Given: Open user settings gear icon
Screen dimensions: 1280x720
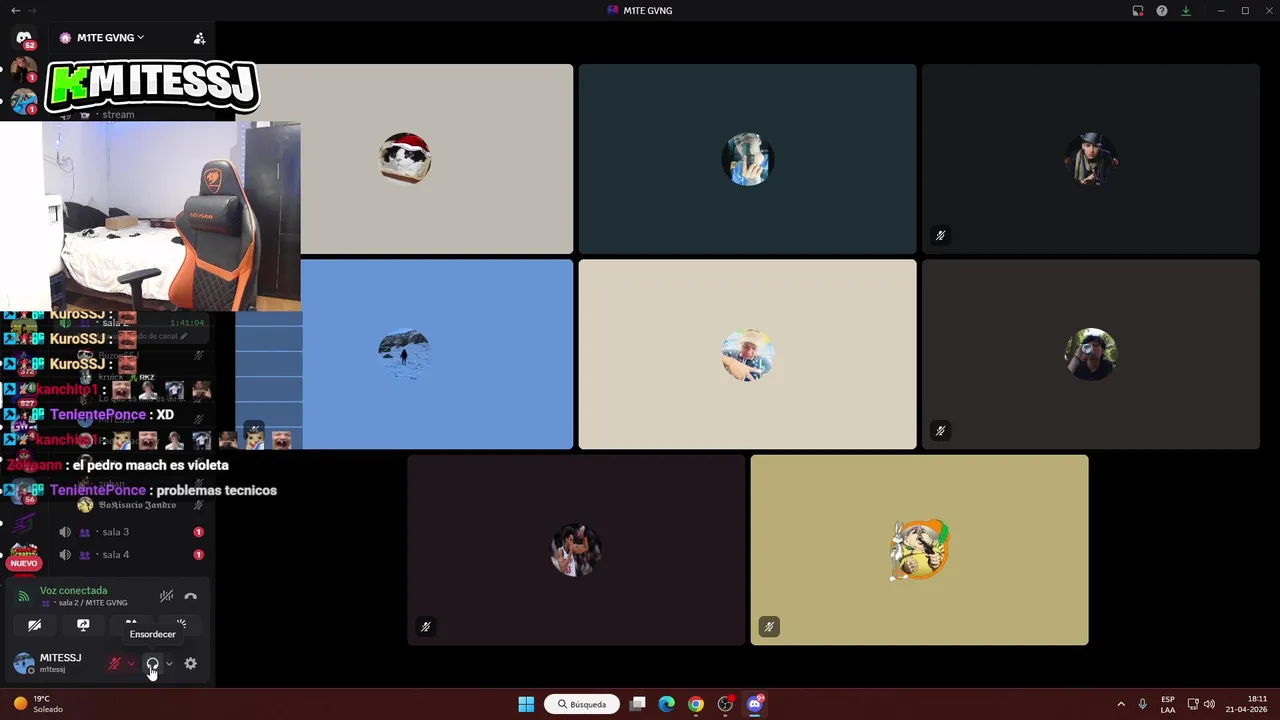Looking at the screenshot, I should click(190, 664).
